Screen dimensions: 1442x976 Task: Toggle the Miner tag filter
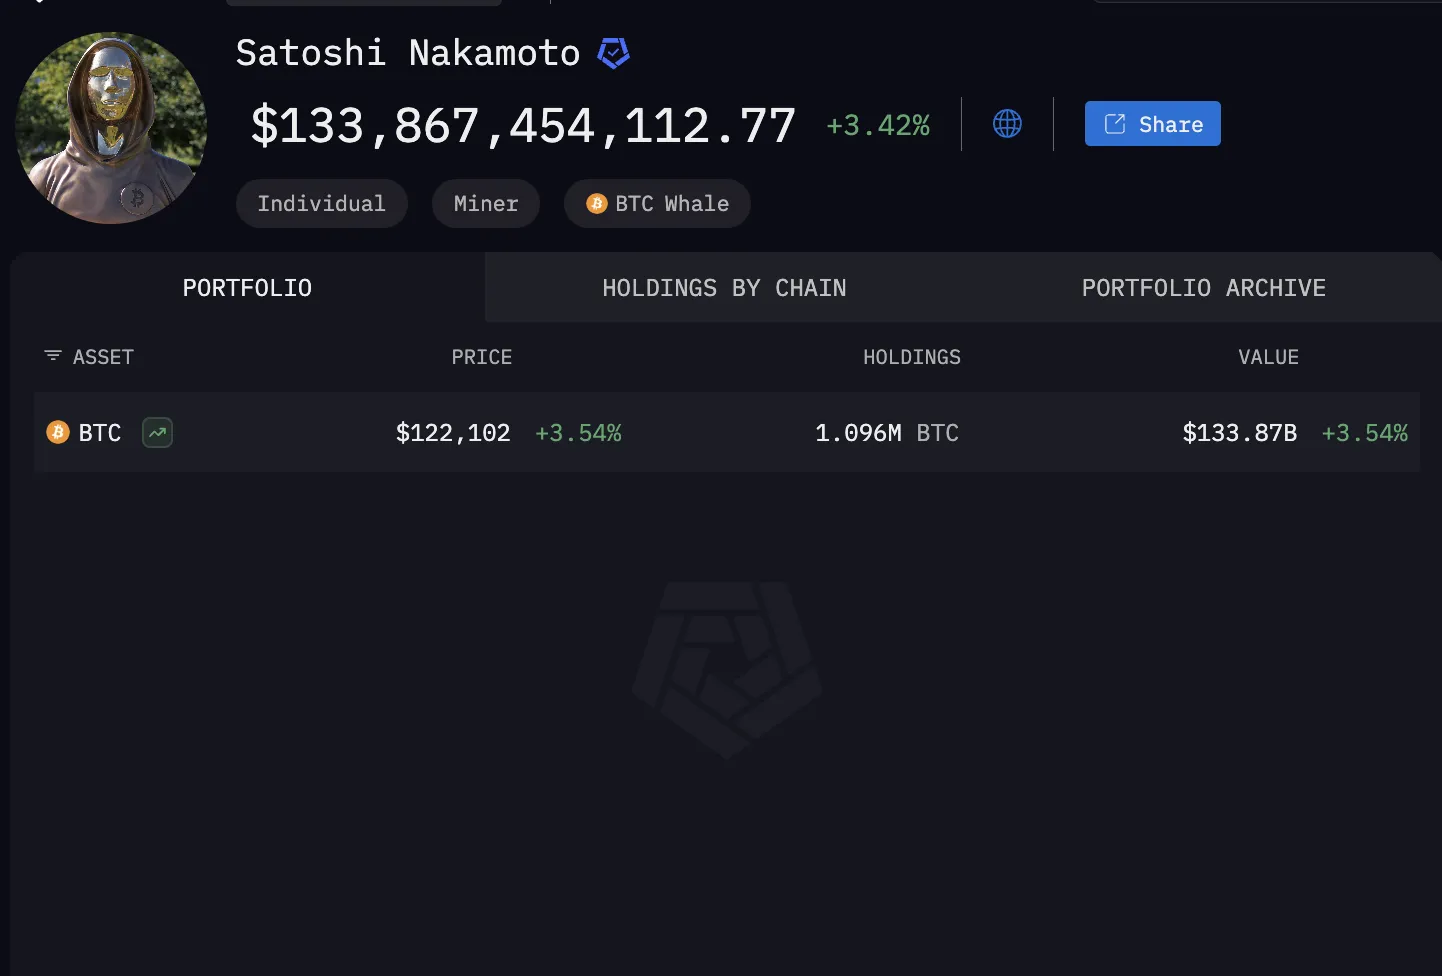[x=485, y=203]
